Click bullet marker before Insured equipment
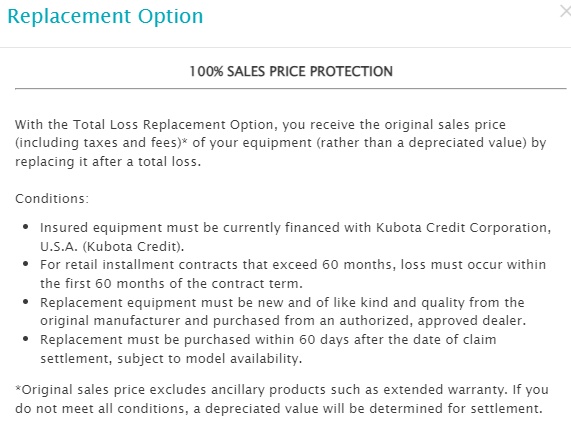The height and width of the screenshot is (435, 571). pyautogui.click(x=25, y=227)
